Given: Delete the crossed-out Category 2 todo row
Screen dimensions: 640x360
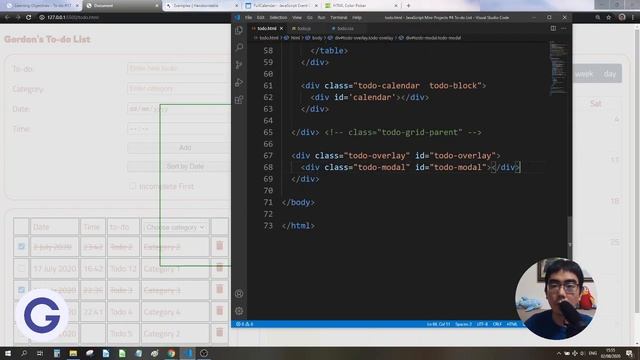Looking at the screenshot, I should (x=220, y=246).
